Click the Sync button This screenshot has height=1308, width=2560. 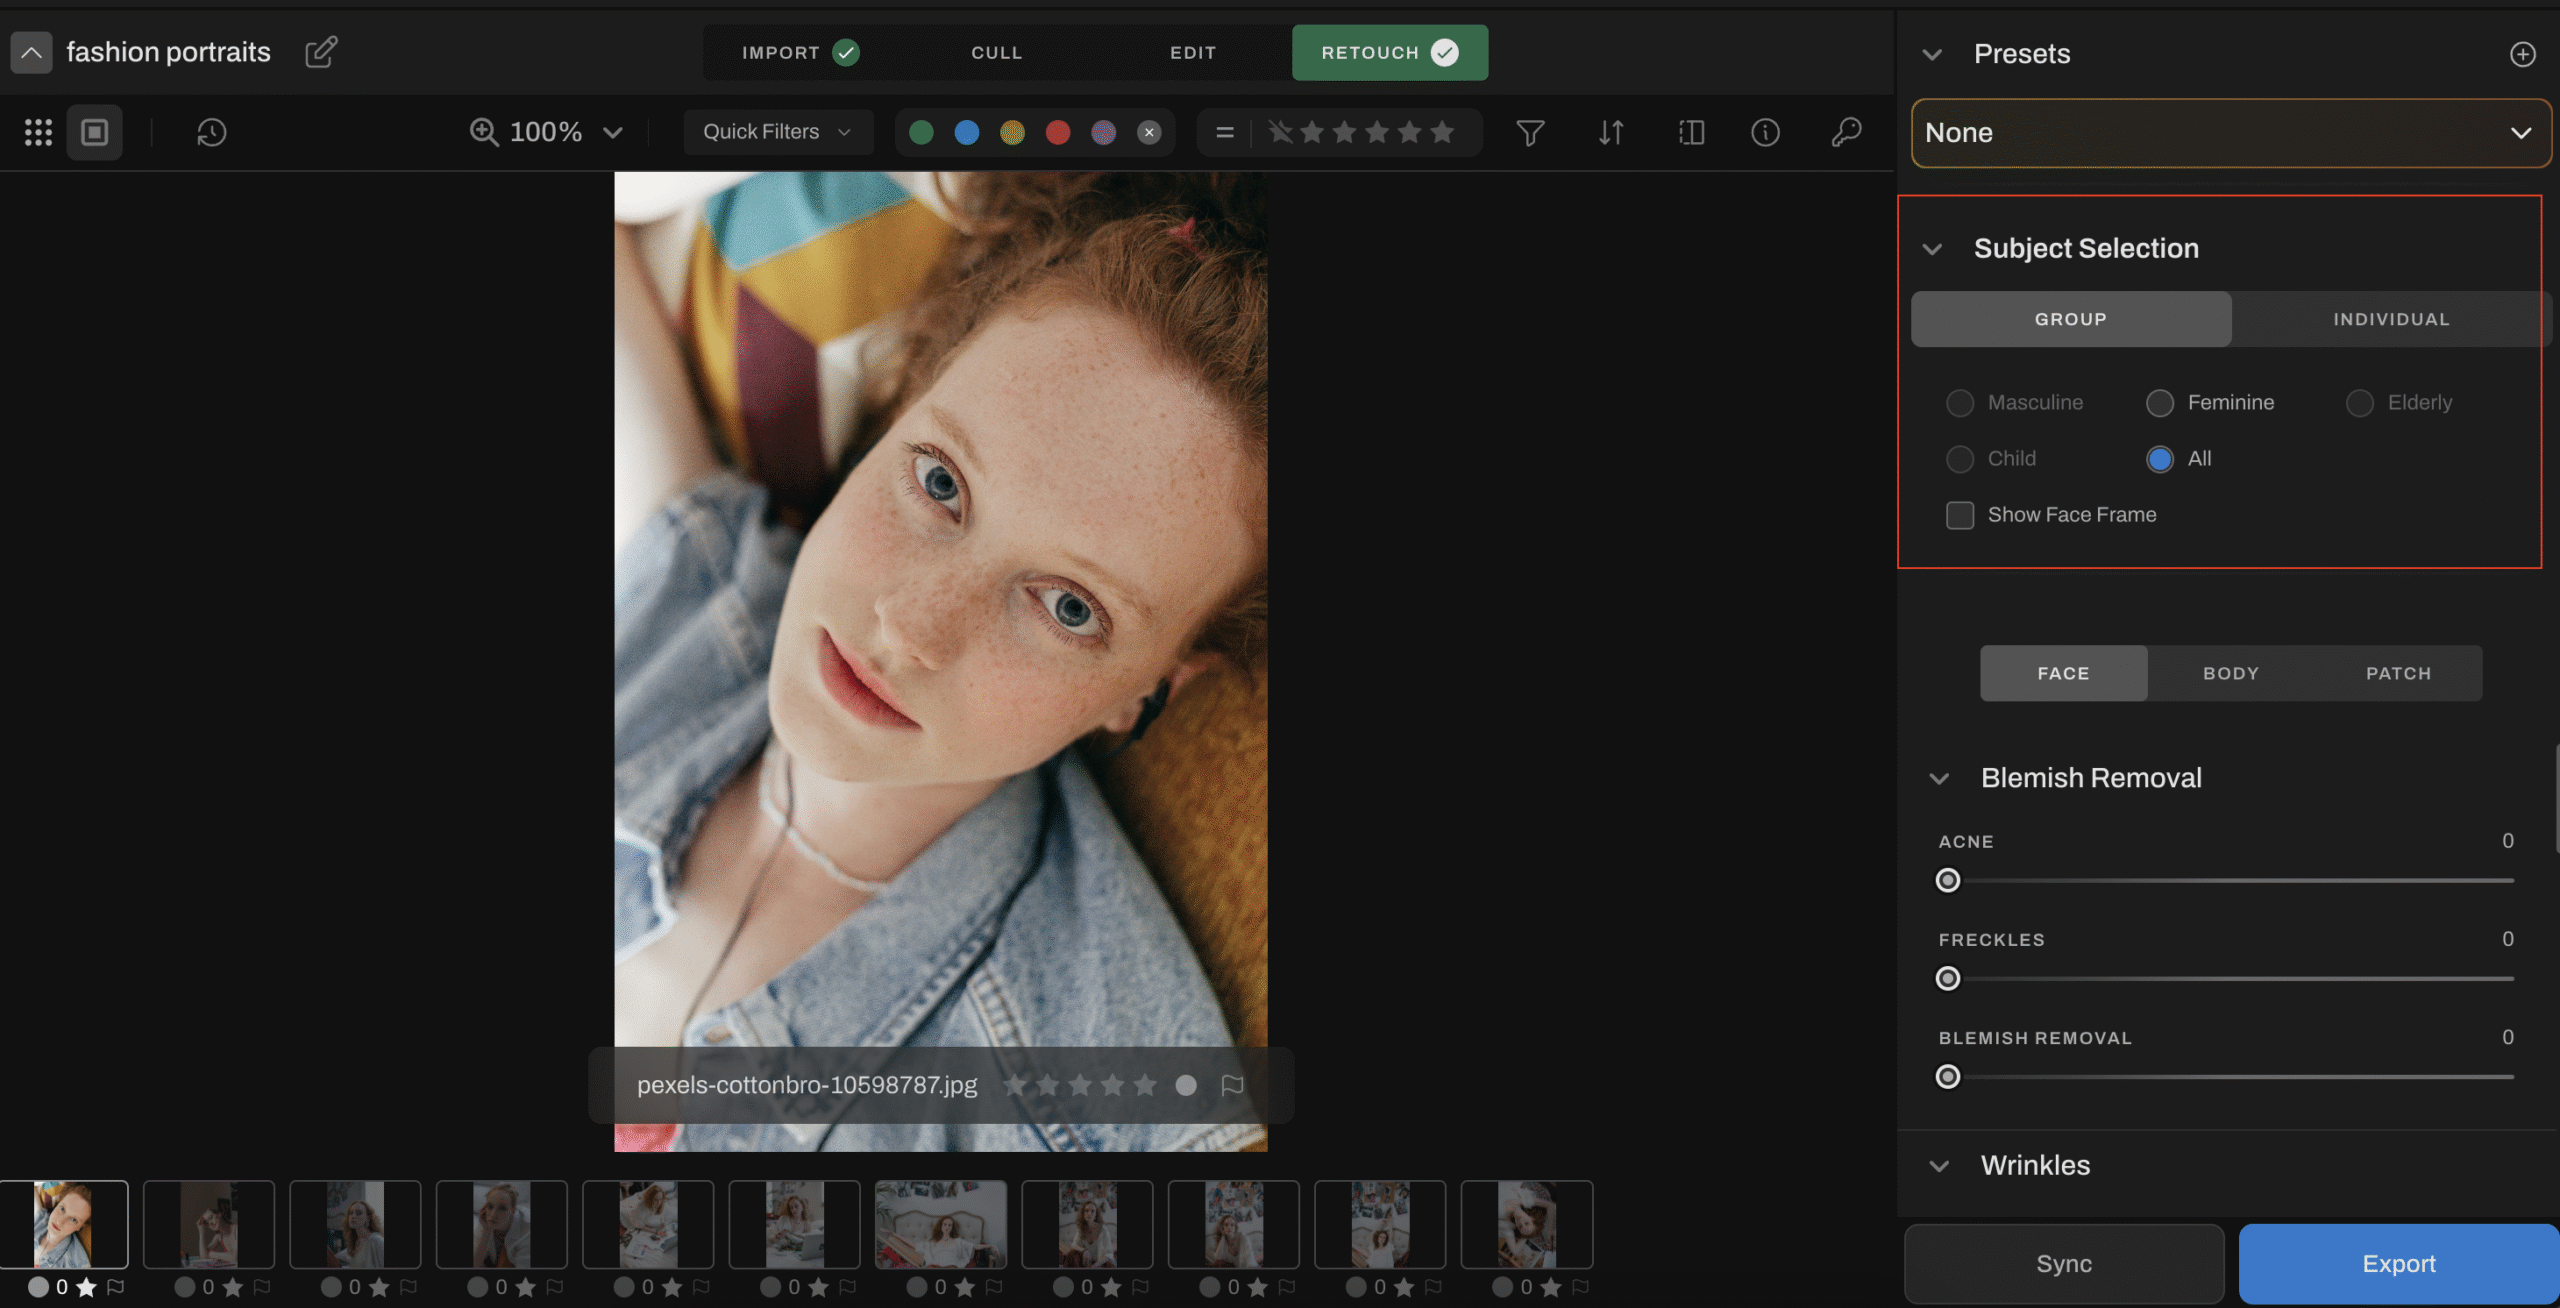tap(2064, 1264)
